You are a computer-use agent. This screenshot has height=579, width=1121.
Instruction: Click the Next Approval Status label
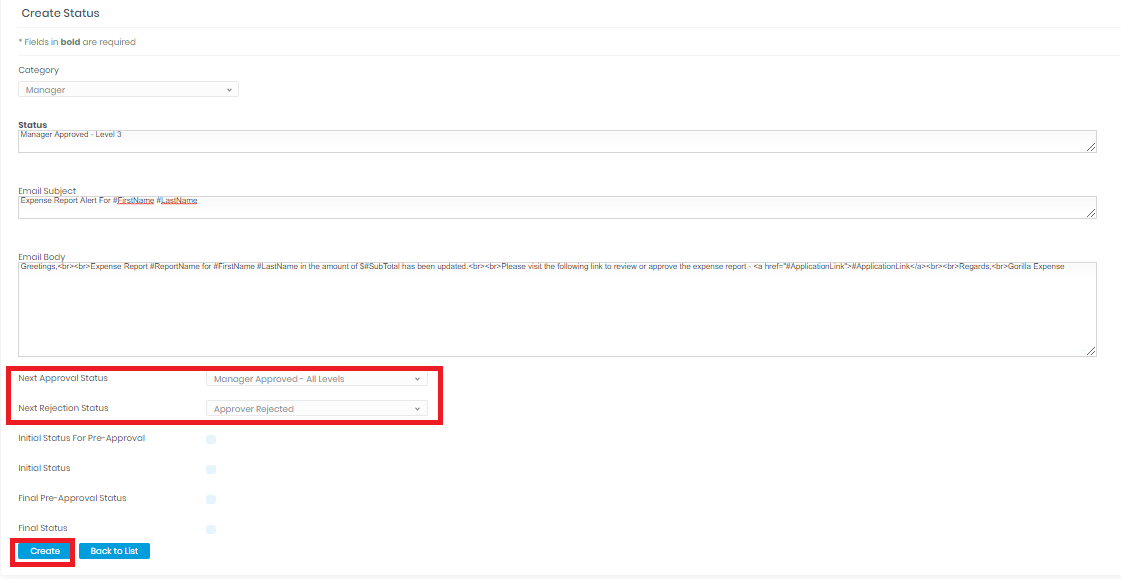pyautogui.click(x=63, y=377)
